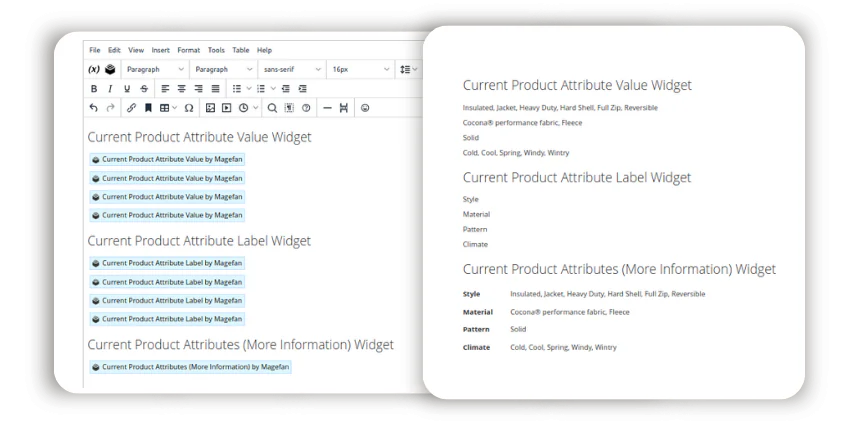This screenshot has height=425, width=853.
Task: Open the Edit menu
Action: pos(114,50)
